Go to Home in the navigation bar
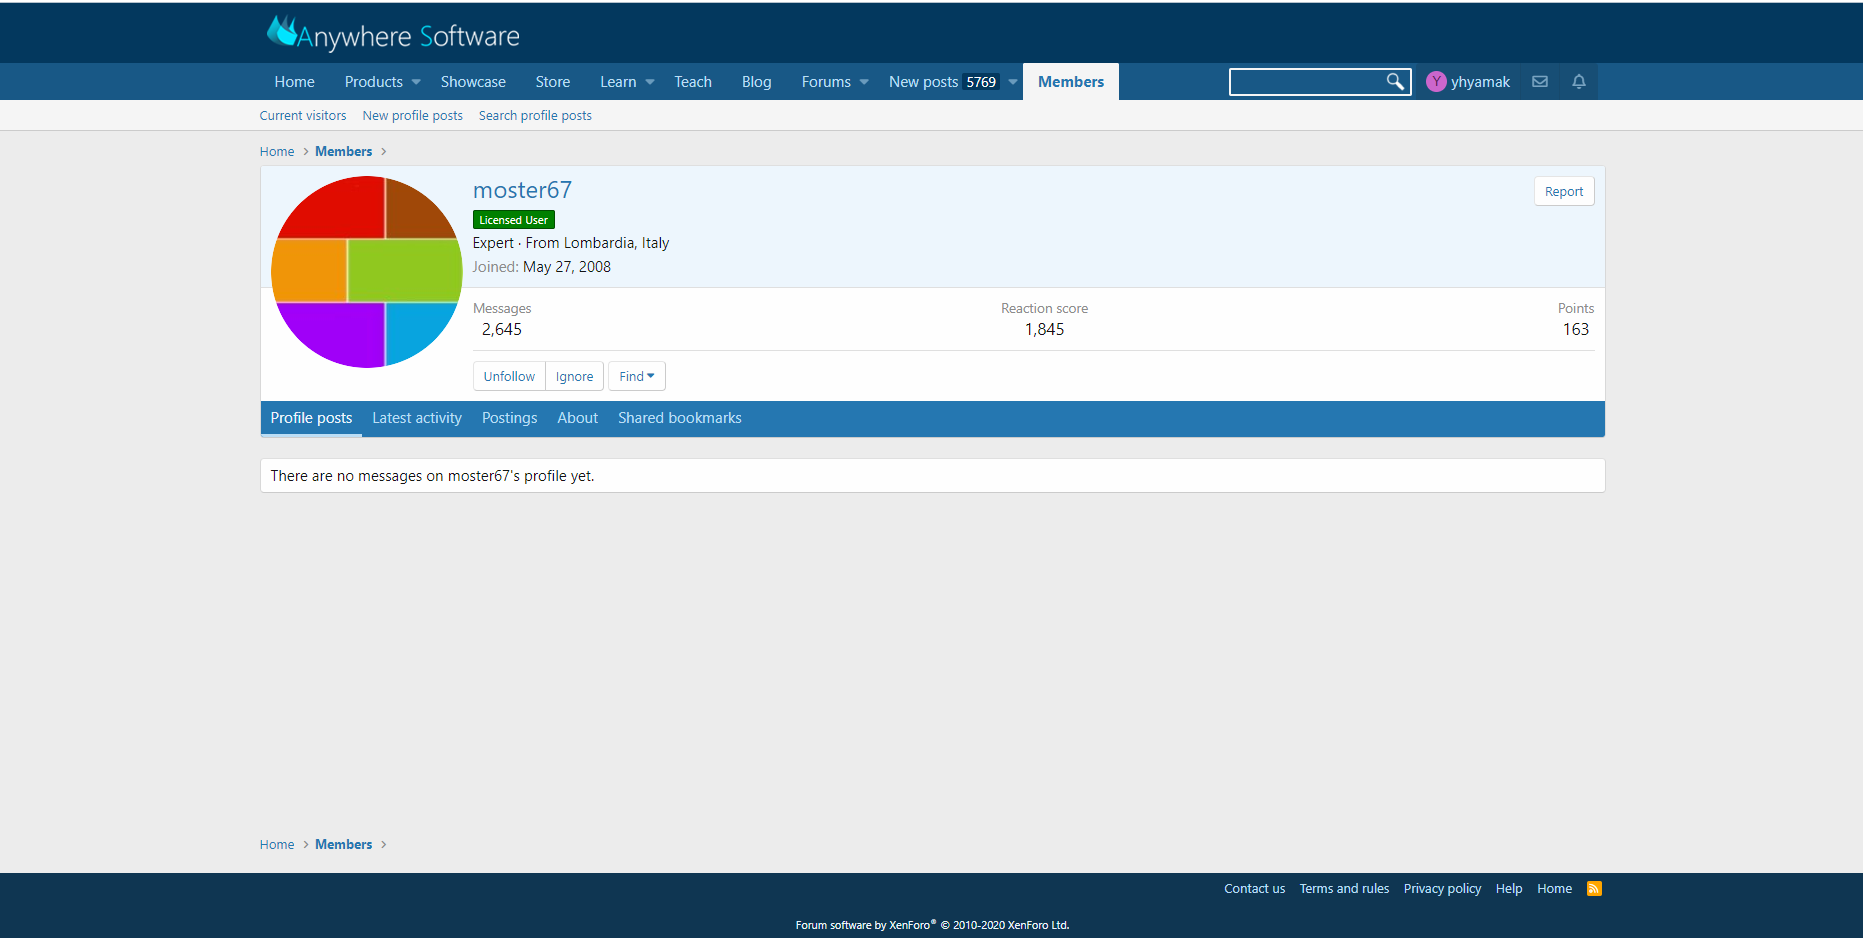Image resolution: width=1863 pixels, height=938 pixels. (x=294, y=82)
